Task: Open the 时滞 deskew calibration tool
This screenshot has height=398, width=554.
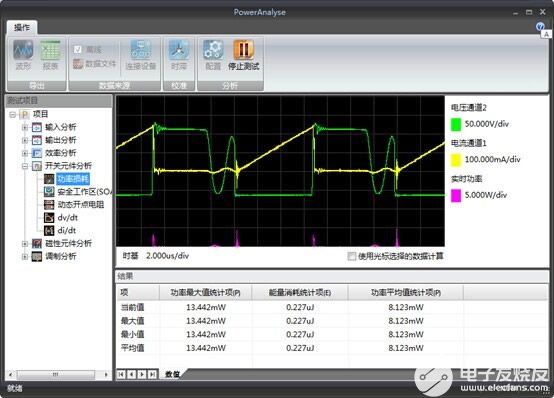Action: [179, 55]
